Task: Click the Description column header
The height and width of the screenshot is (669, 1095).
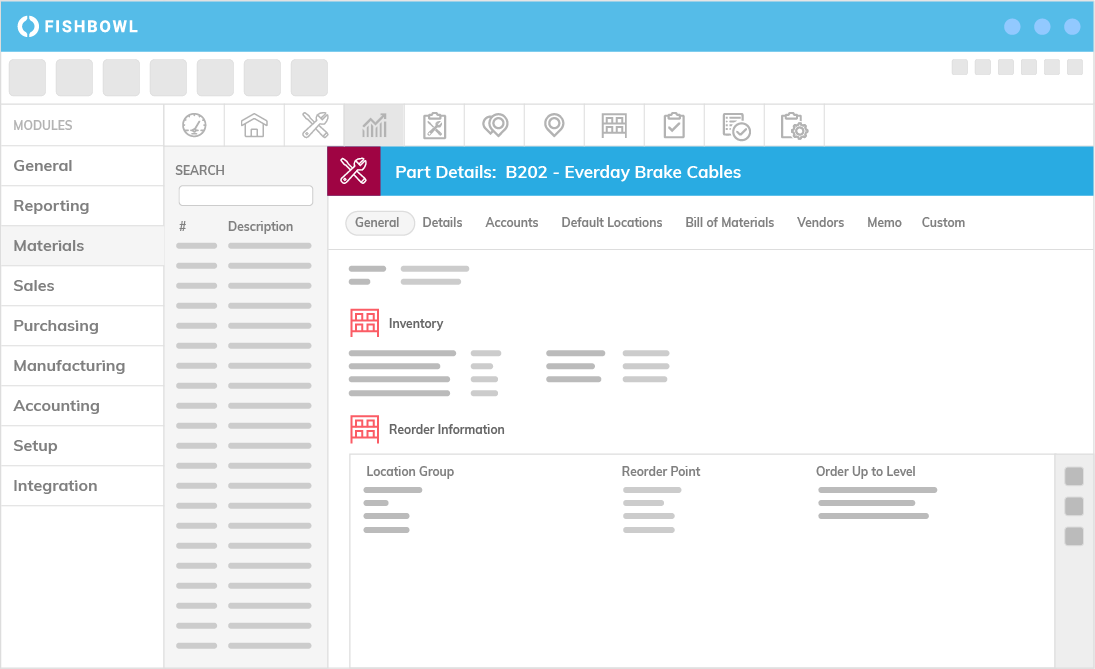Action: pos(260,226)
